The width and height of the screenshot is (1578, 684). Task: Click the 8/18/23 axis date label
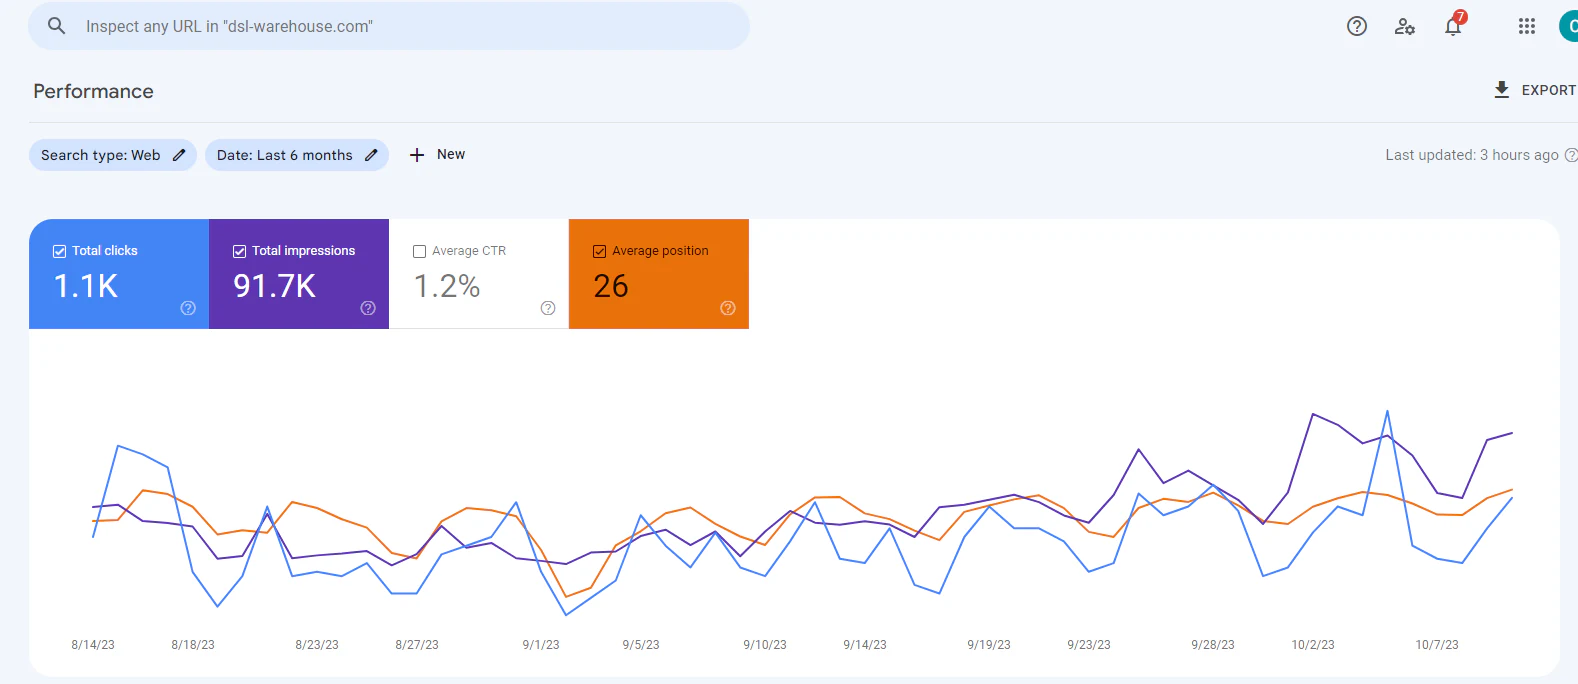click(x=193, y=645)
